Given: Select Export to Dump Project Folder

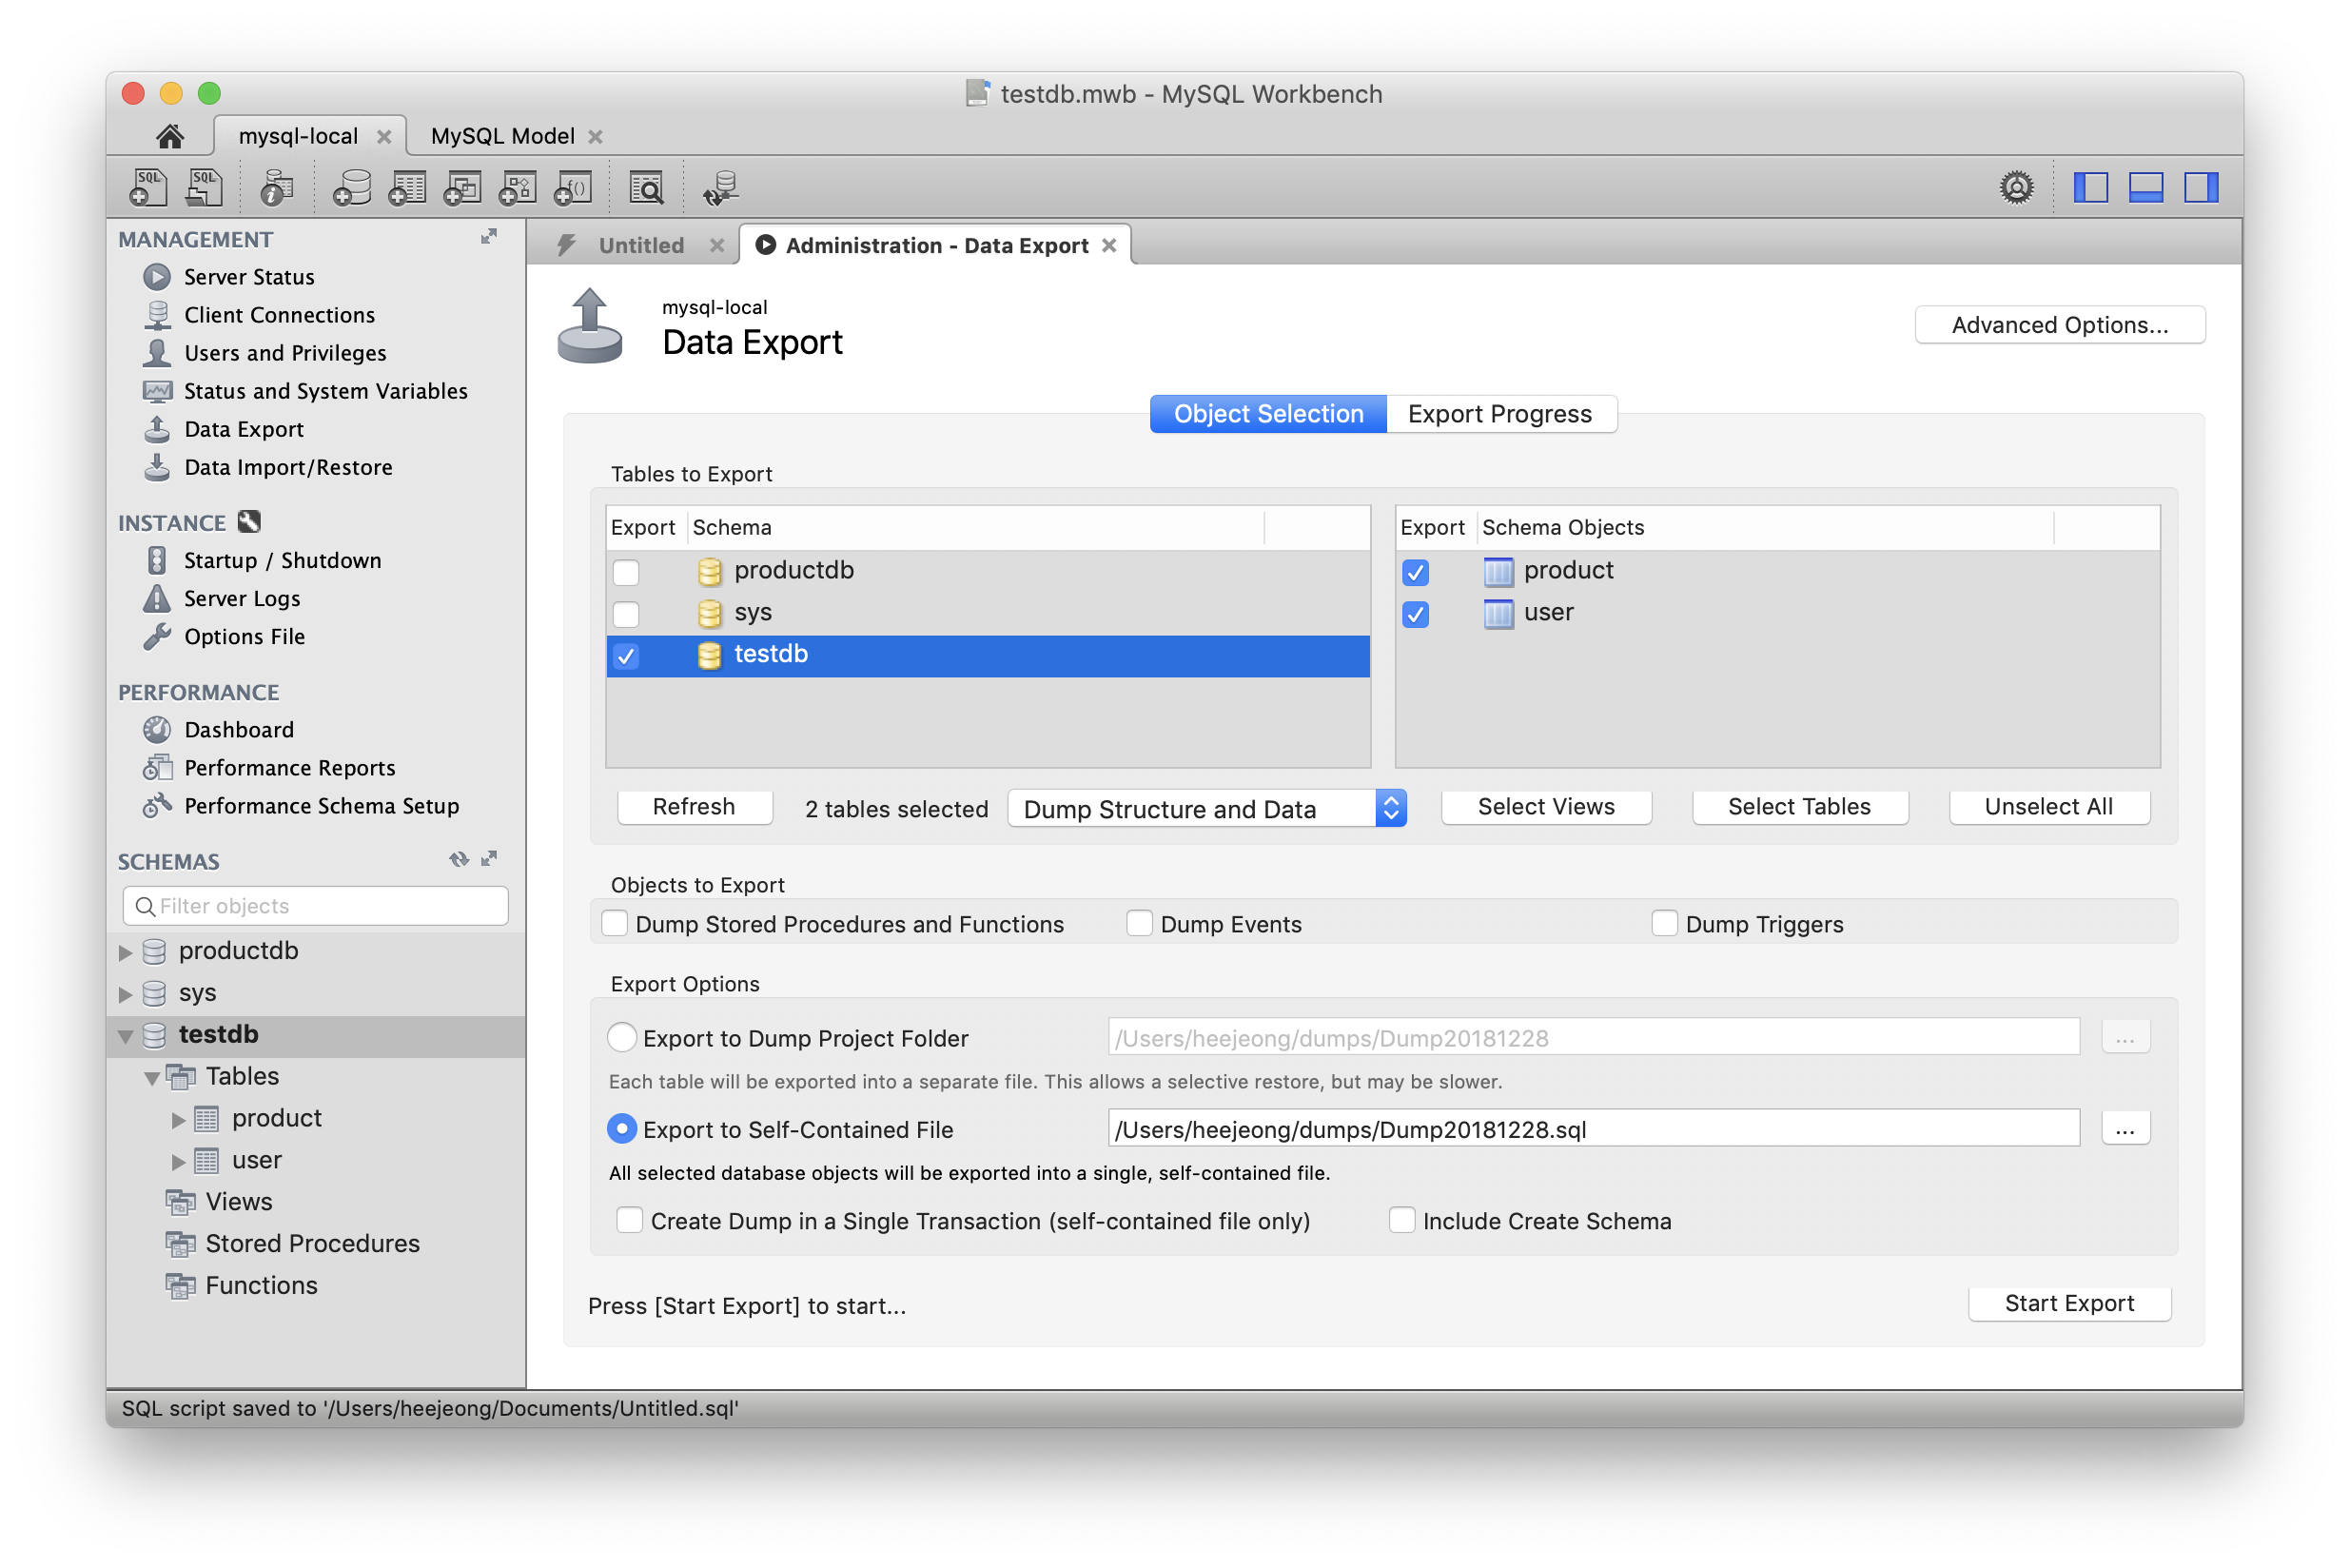Looking at the screenshot, I should 622,1037.
